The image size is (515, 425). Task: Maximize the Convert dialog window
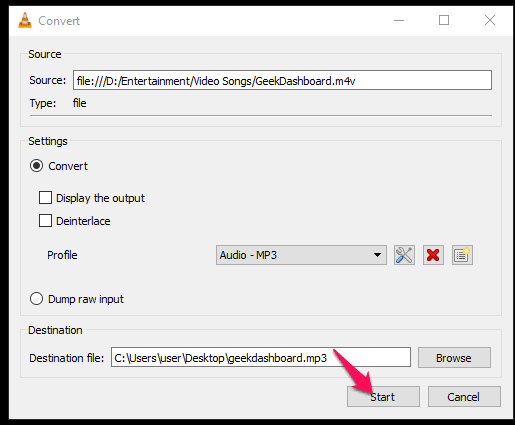tap(444, 20)
